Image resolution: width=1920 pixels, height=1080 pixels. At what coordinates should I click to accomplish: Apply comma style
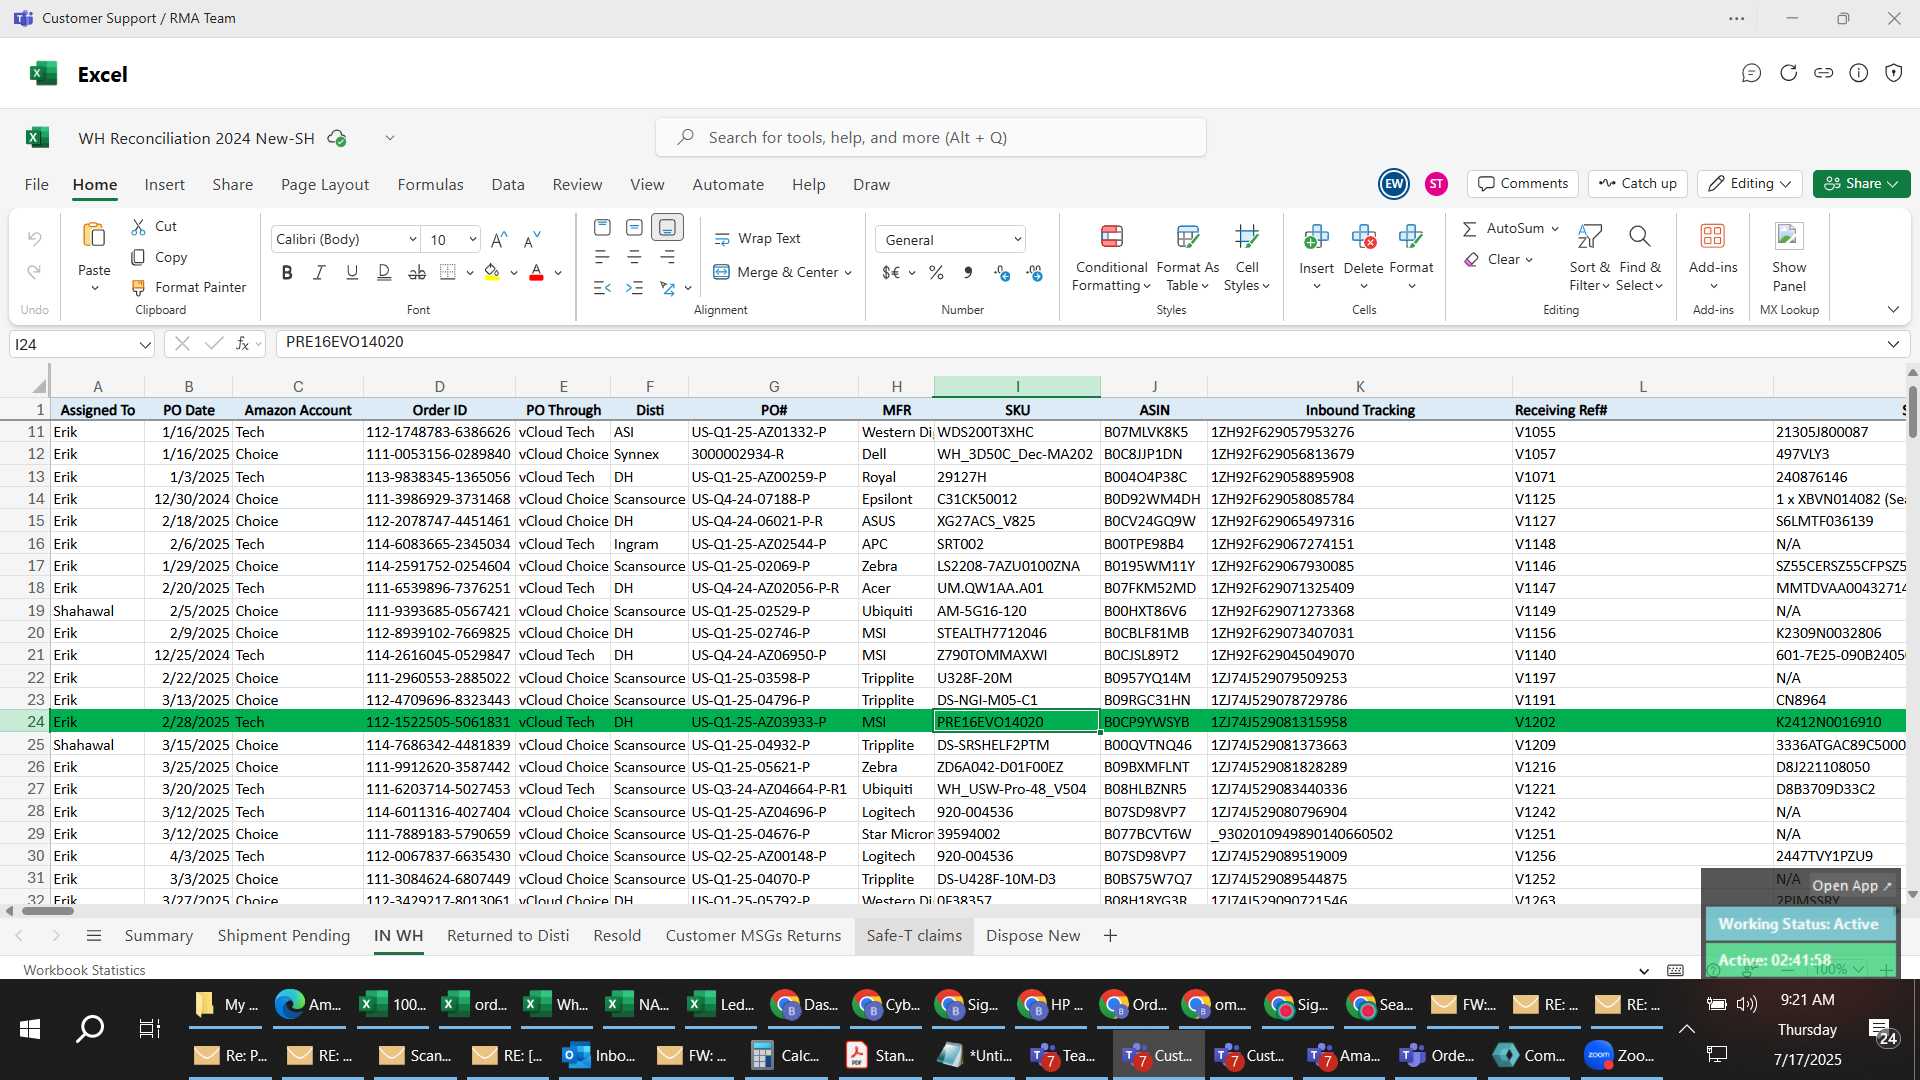pyautogui.click(x=967, y=272)
